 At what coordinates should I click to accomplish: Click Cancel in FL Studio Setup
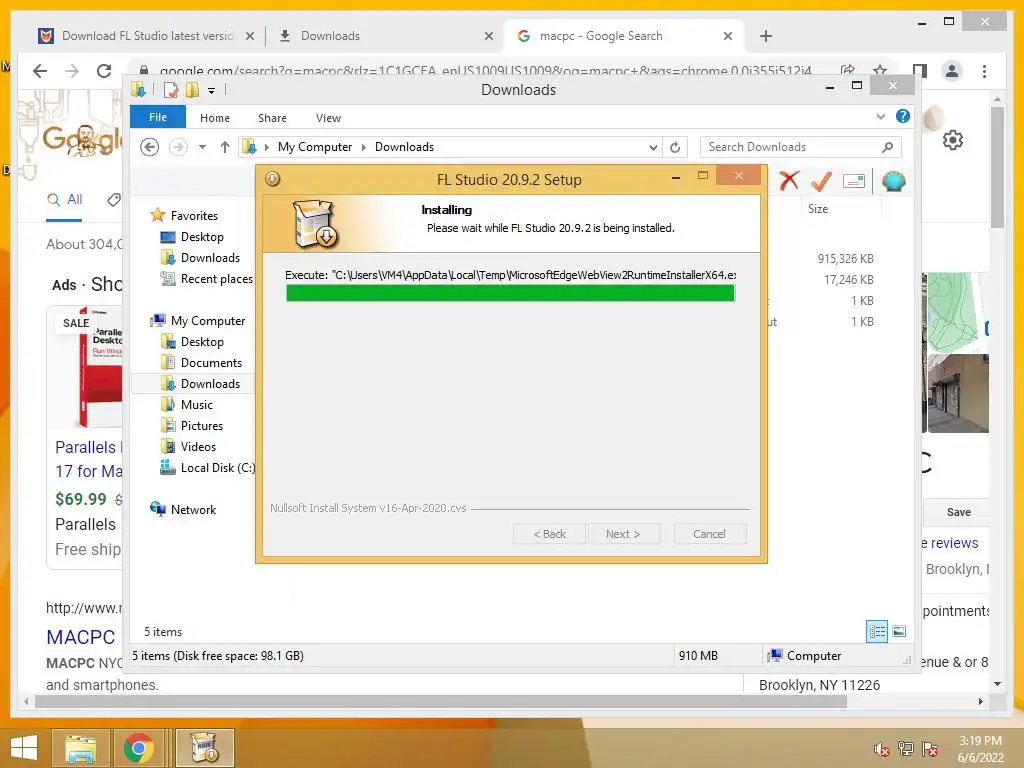click(710, 534)
